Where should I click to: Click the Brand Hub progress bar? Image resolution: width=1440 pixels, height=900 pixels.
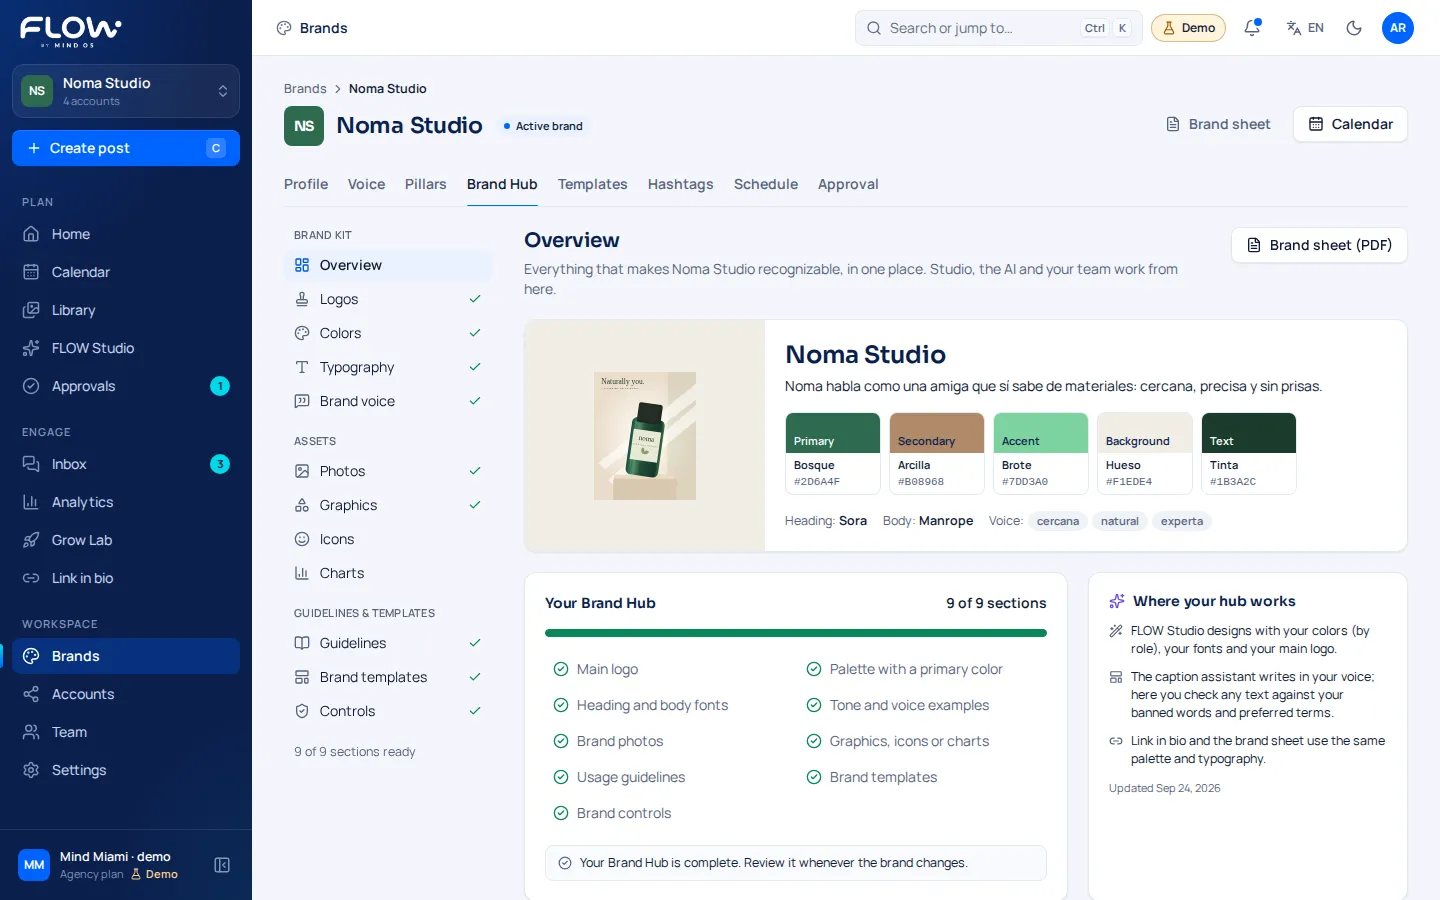pyautogui.click(x=796, y=633)
